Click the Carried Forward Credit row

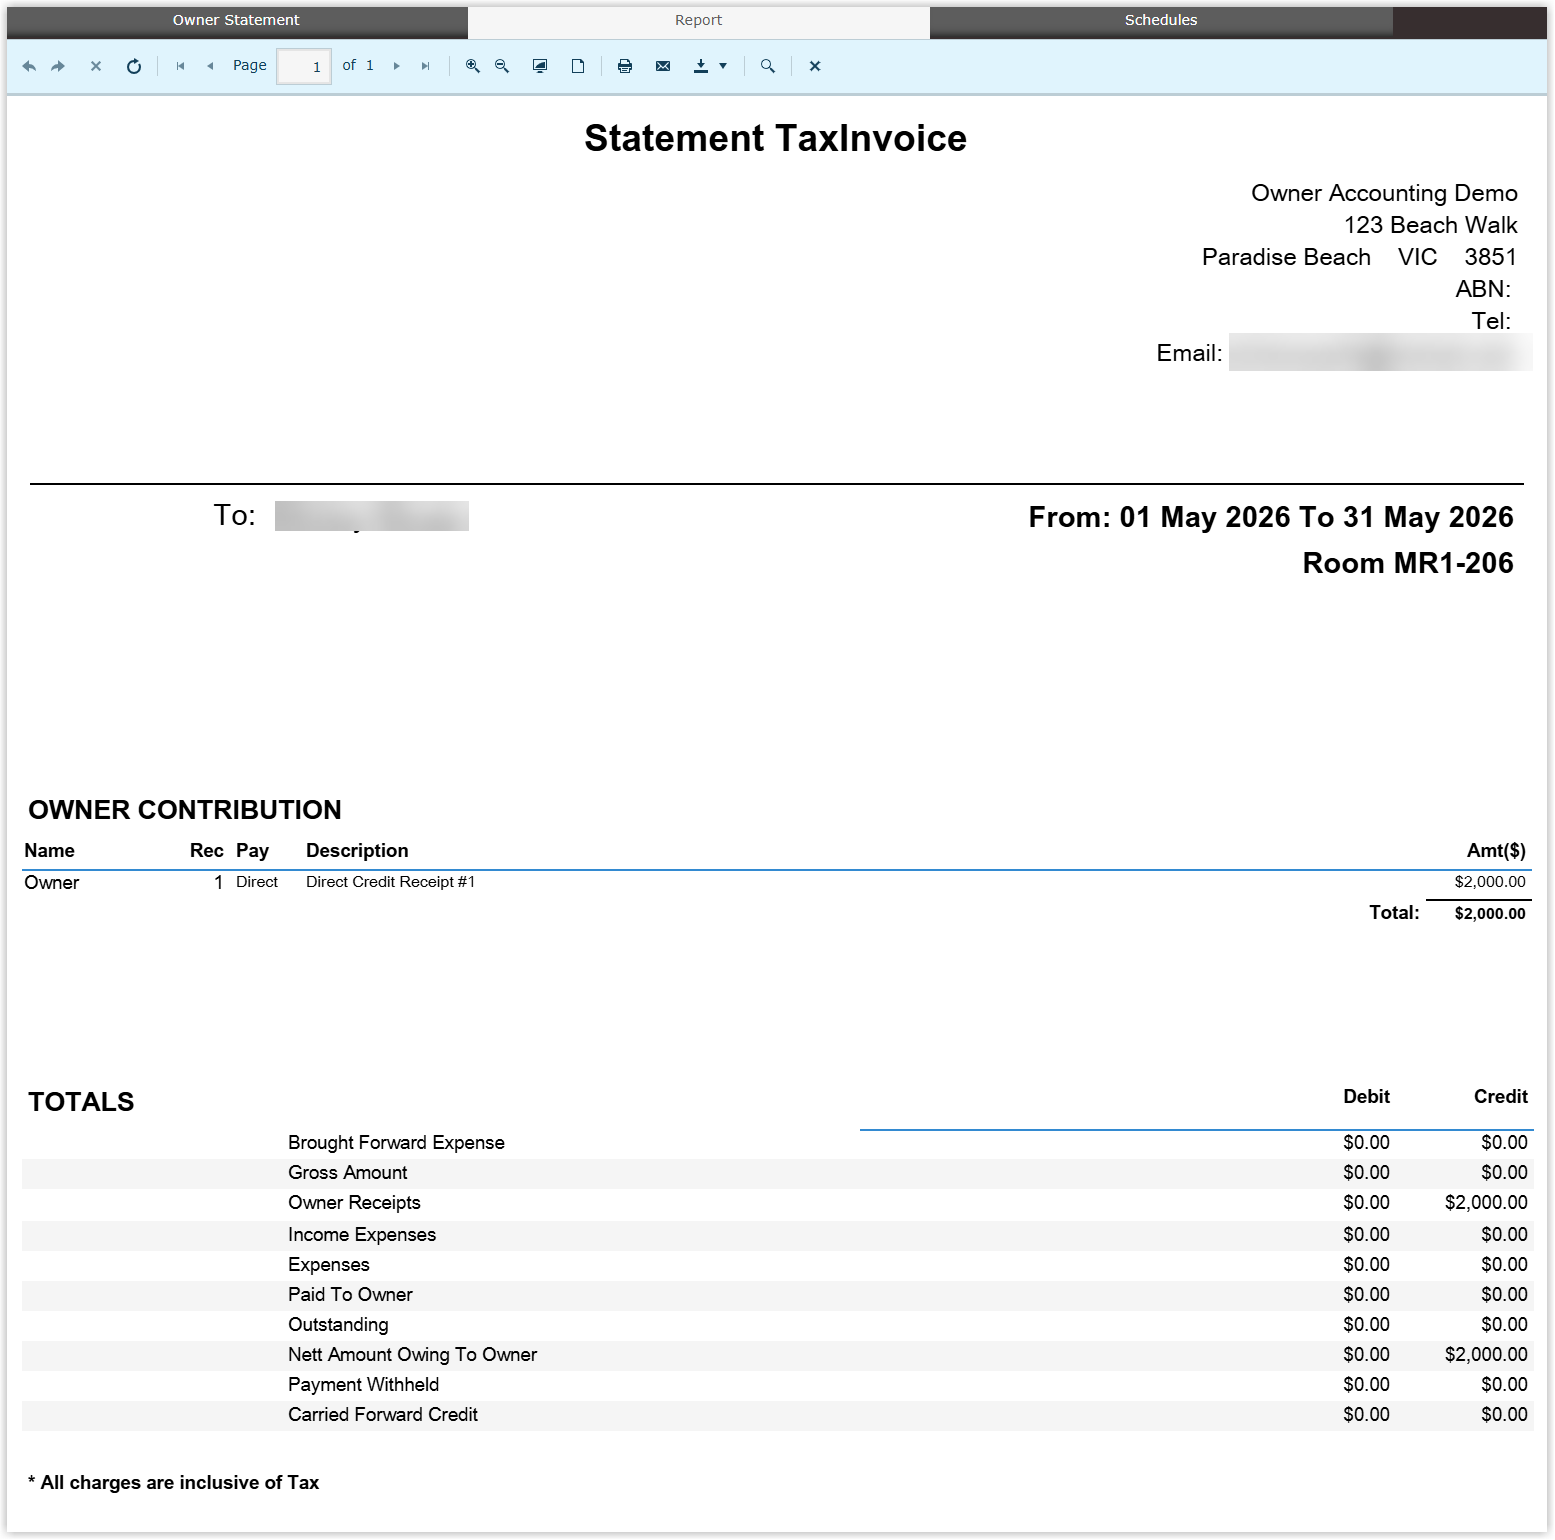[778, 1415]
